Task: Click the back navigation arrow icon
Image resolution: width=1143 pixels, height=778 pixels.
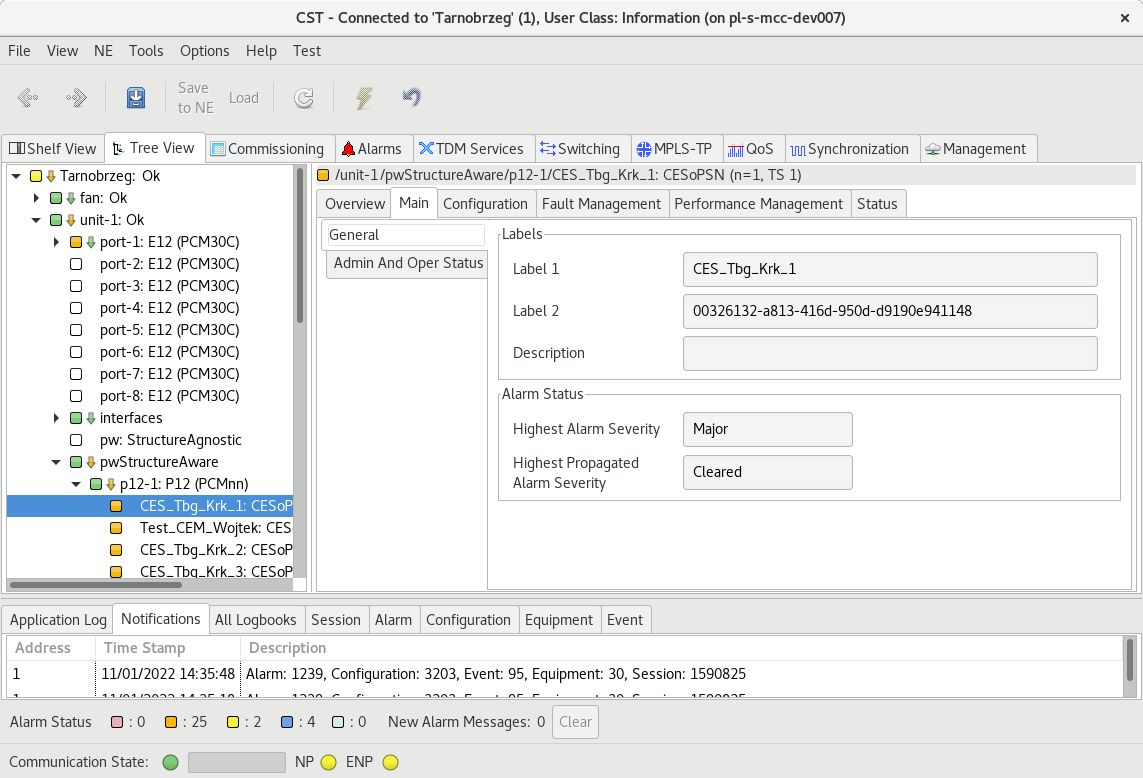Action: (x=28, y=98)
